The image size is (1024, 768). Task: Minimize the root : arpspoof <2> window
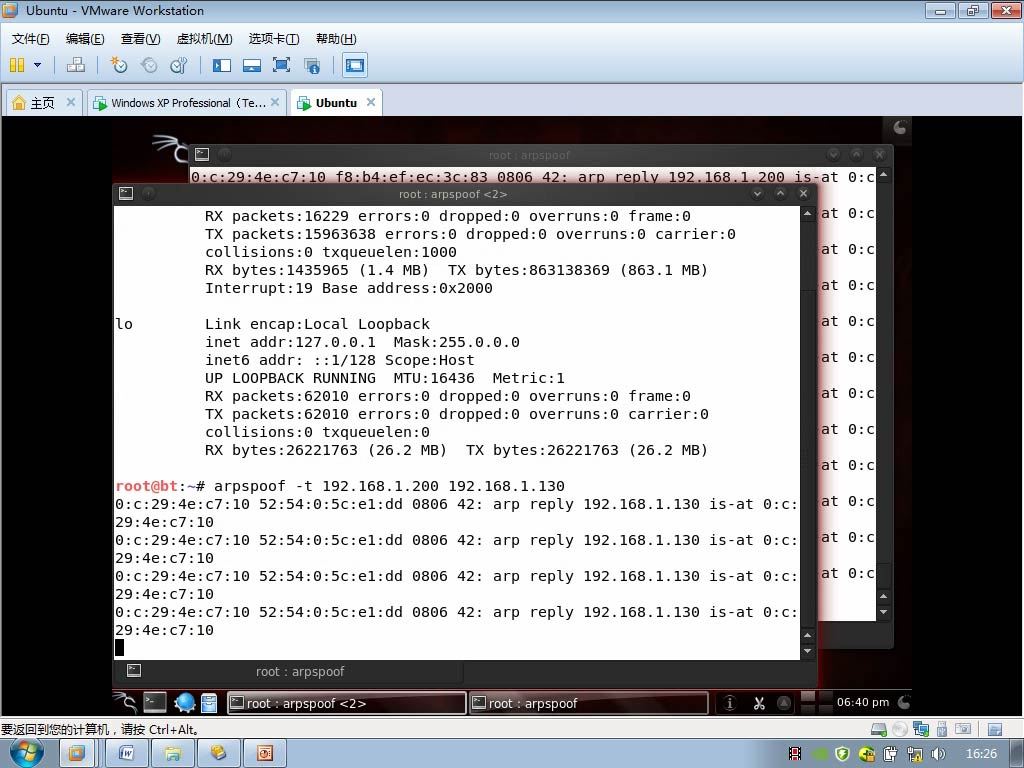pyautogui.click(x=757, y=193)
